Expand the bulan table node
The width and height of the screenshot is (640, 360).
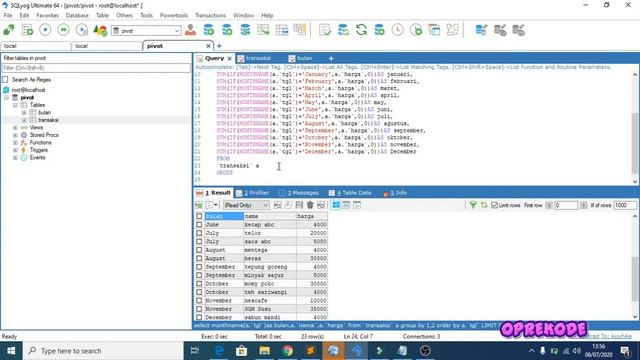pyautogui.click(x=24, y=113)
